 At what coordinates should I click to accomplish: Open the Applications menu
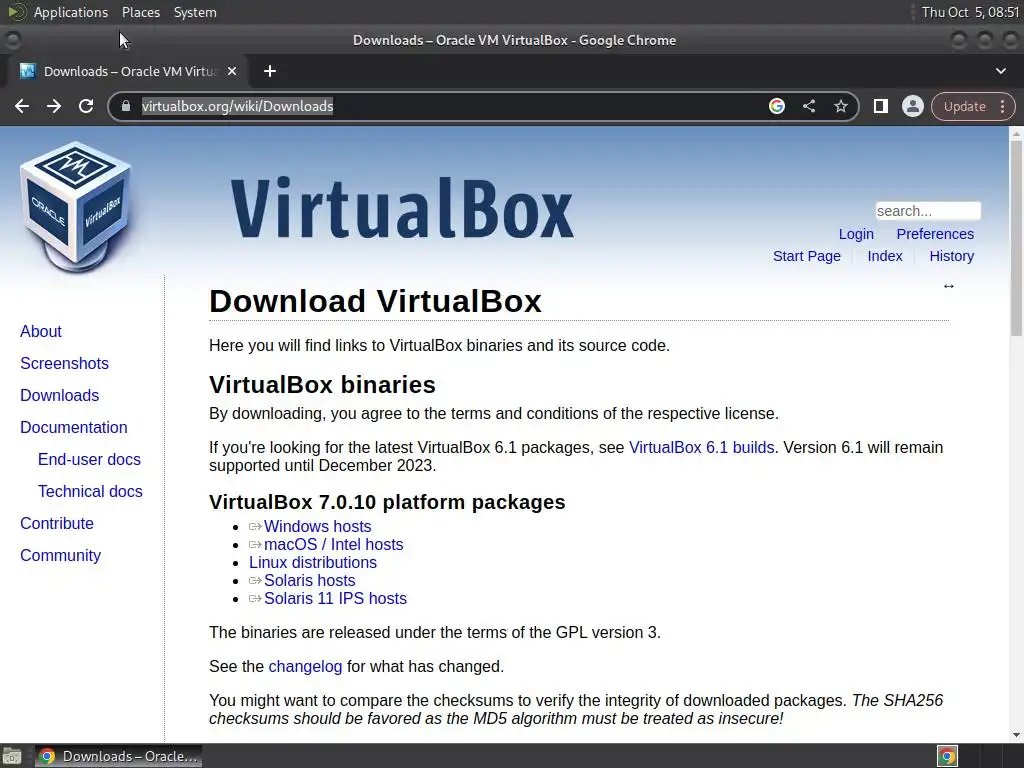click(71, 12)
